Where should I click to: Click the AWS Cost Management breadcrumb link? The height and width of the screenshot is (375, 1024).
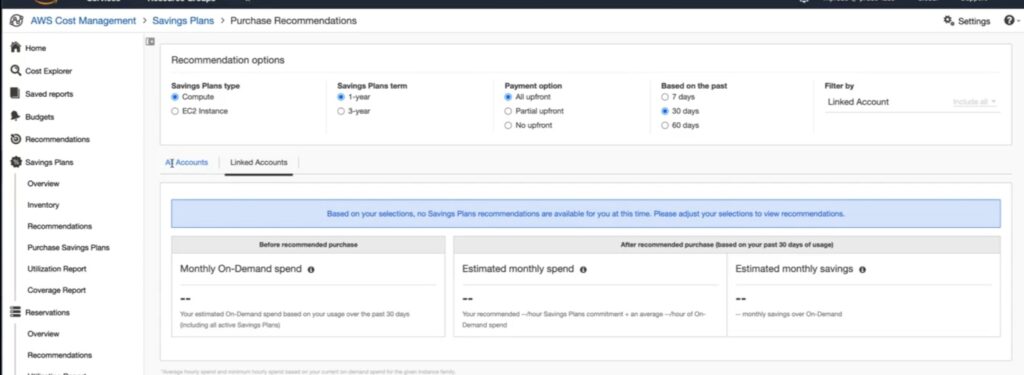click(x=83, y=21)
